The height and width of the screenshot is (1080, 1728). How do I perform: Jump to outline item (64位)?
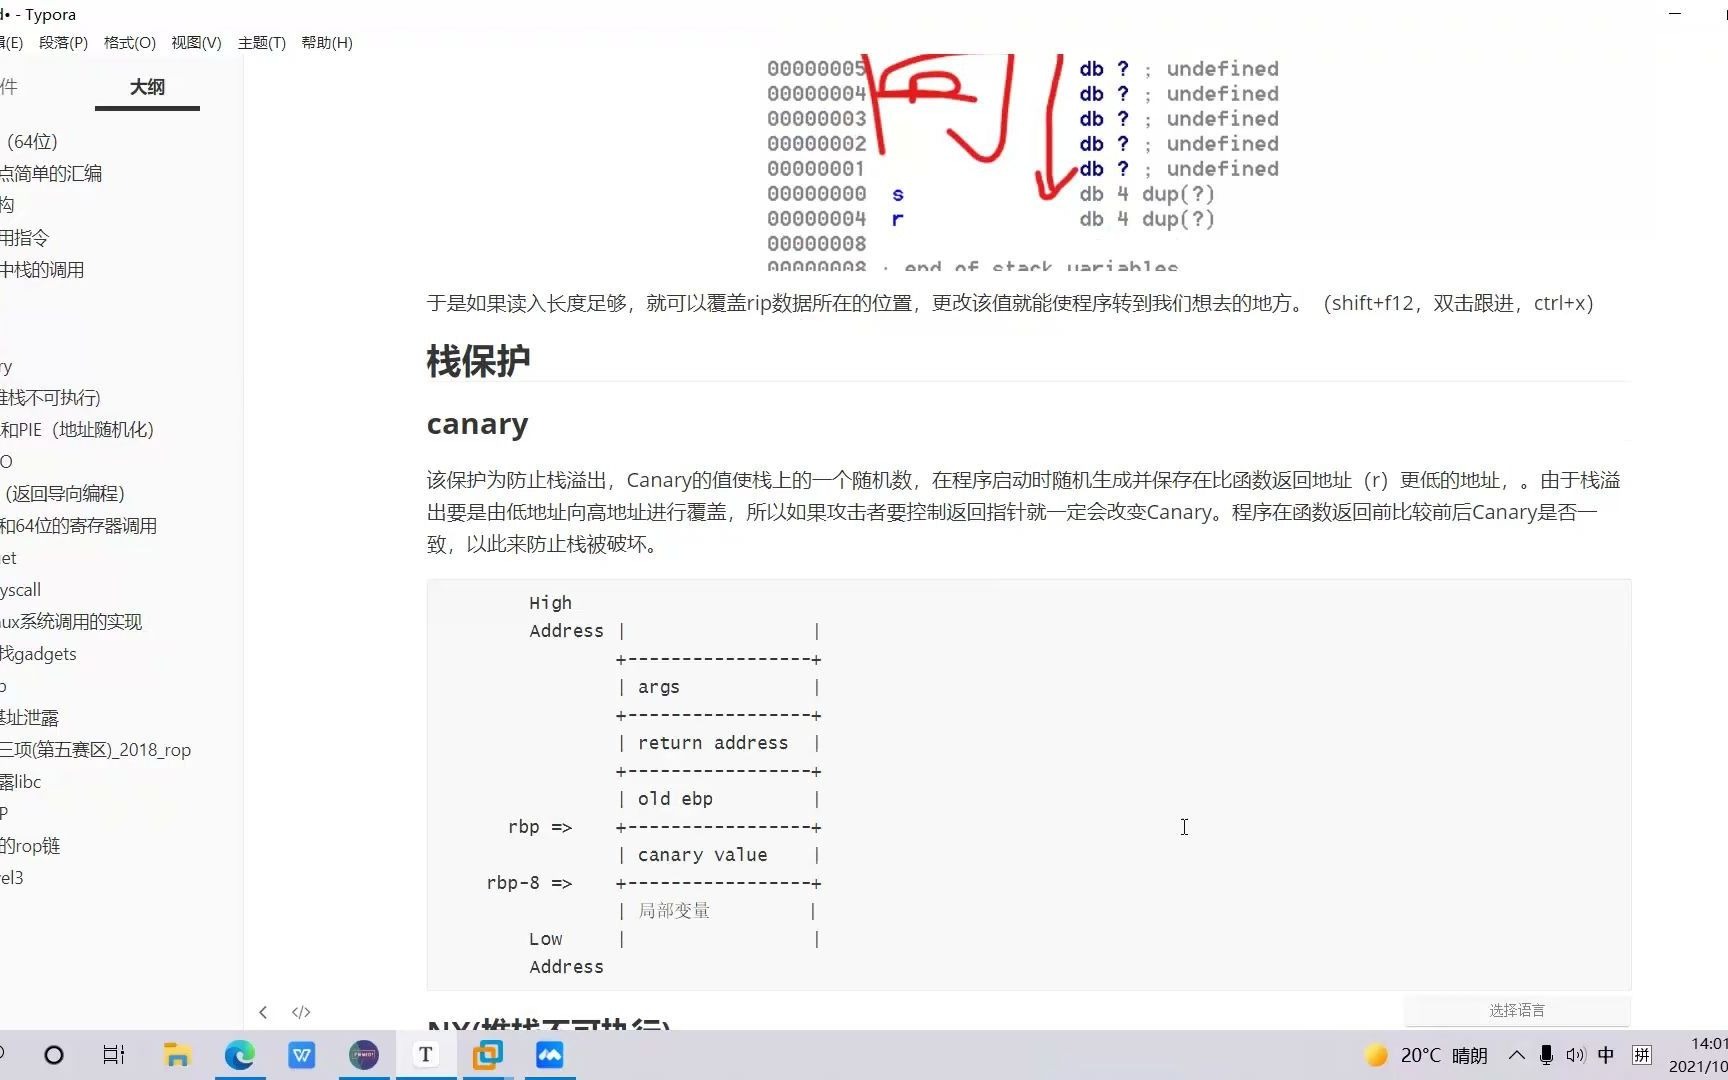(30, 142)
